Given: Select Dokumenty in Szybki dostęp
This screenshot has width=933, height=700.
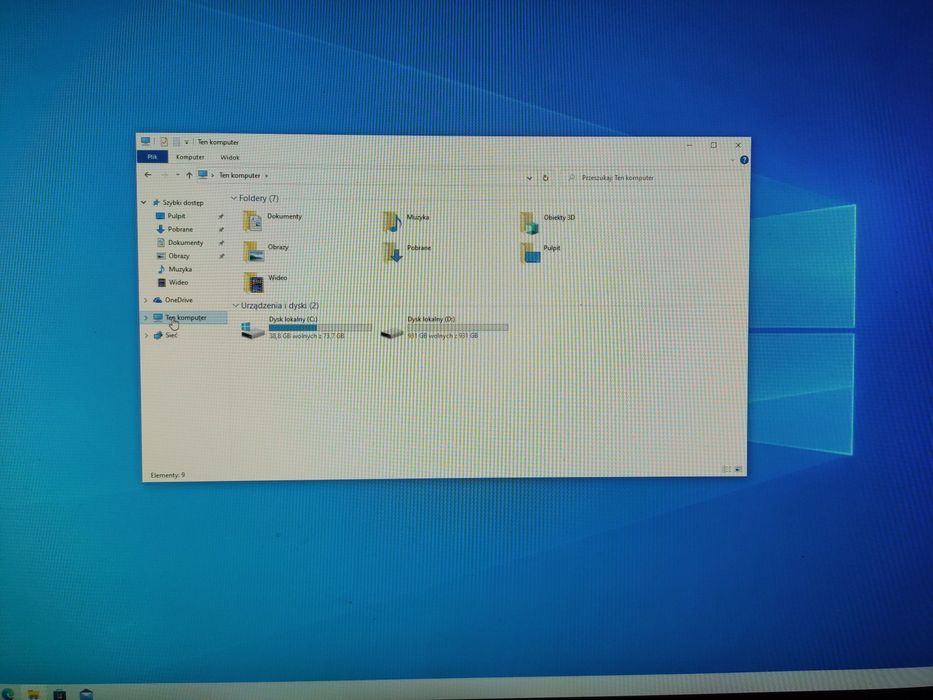Looking at the screenshot, I should tap(185, 243).
